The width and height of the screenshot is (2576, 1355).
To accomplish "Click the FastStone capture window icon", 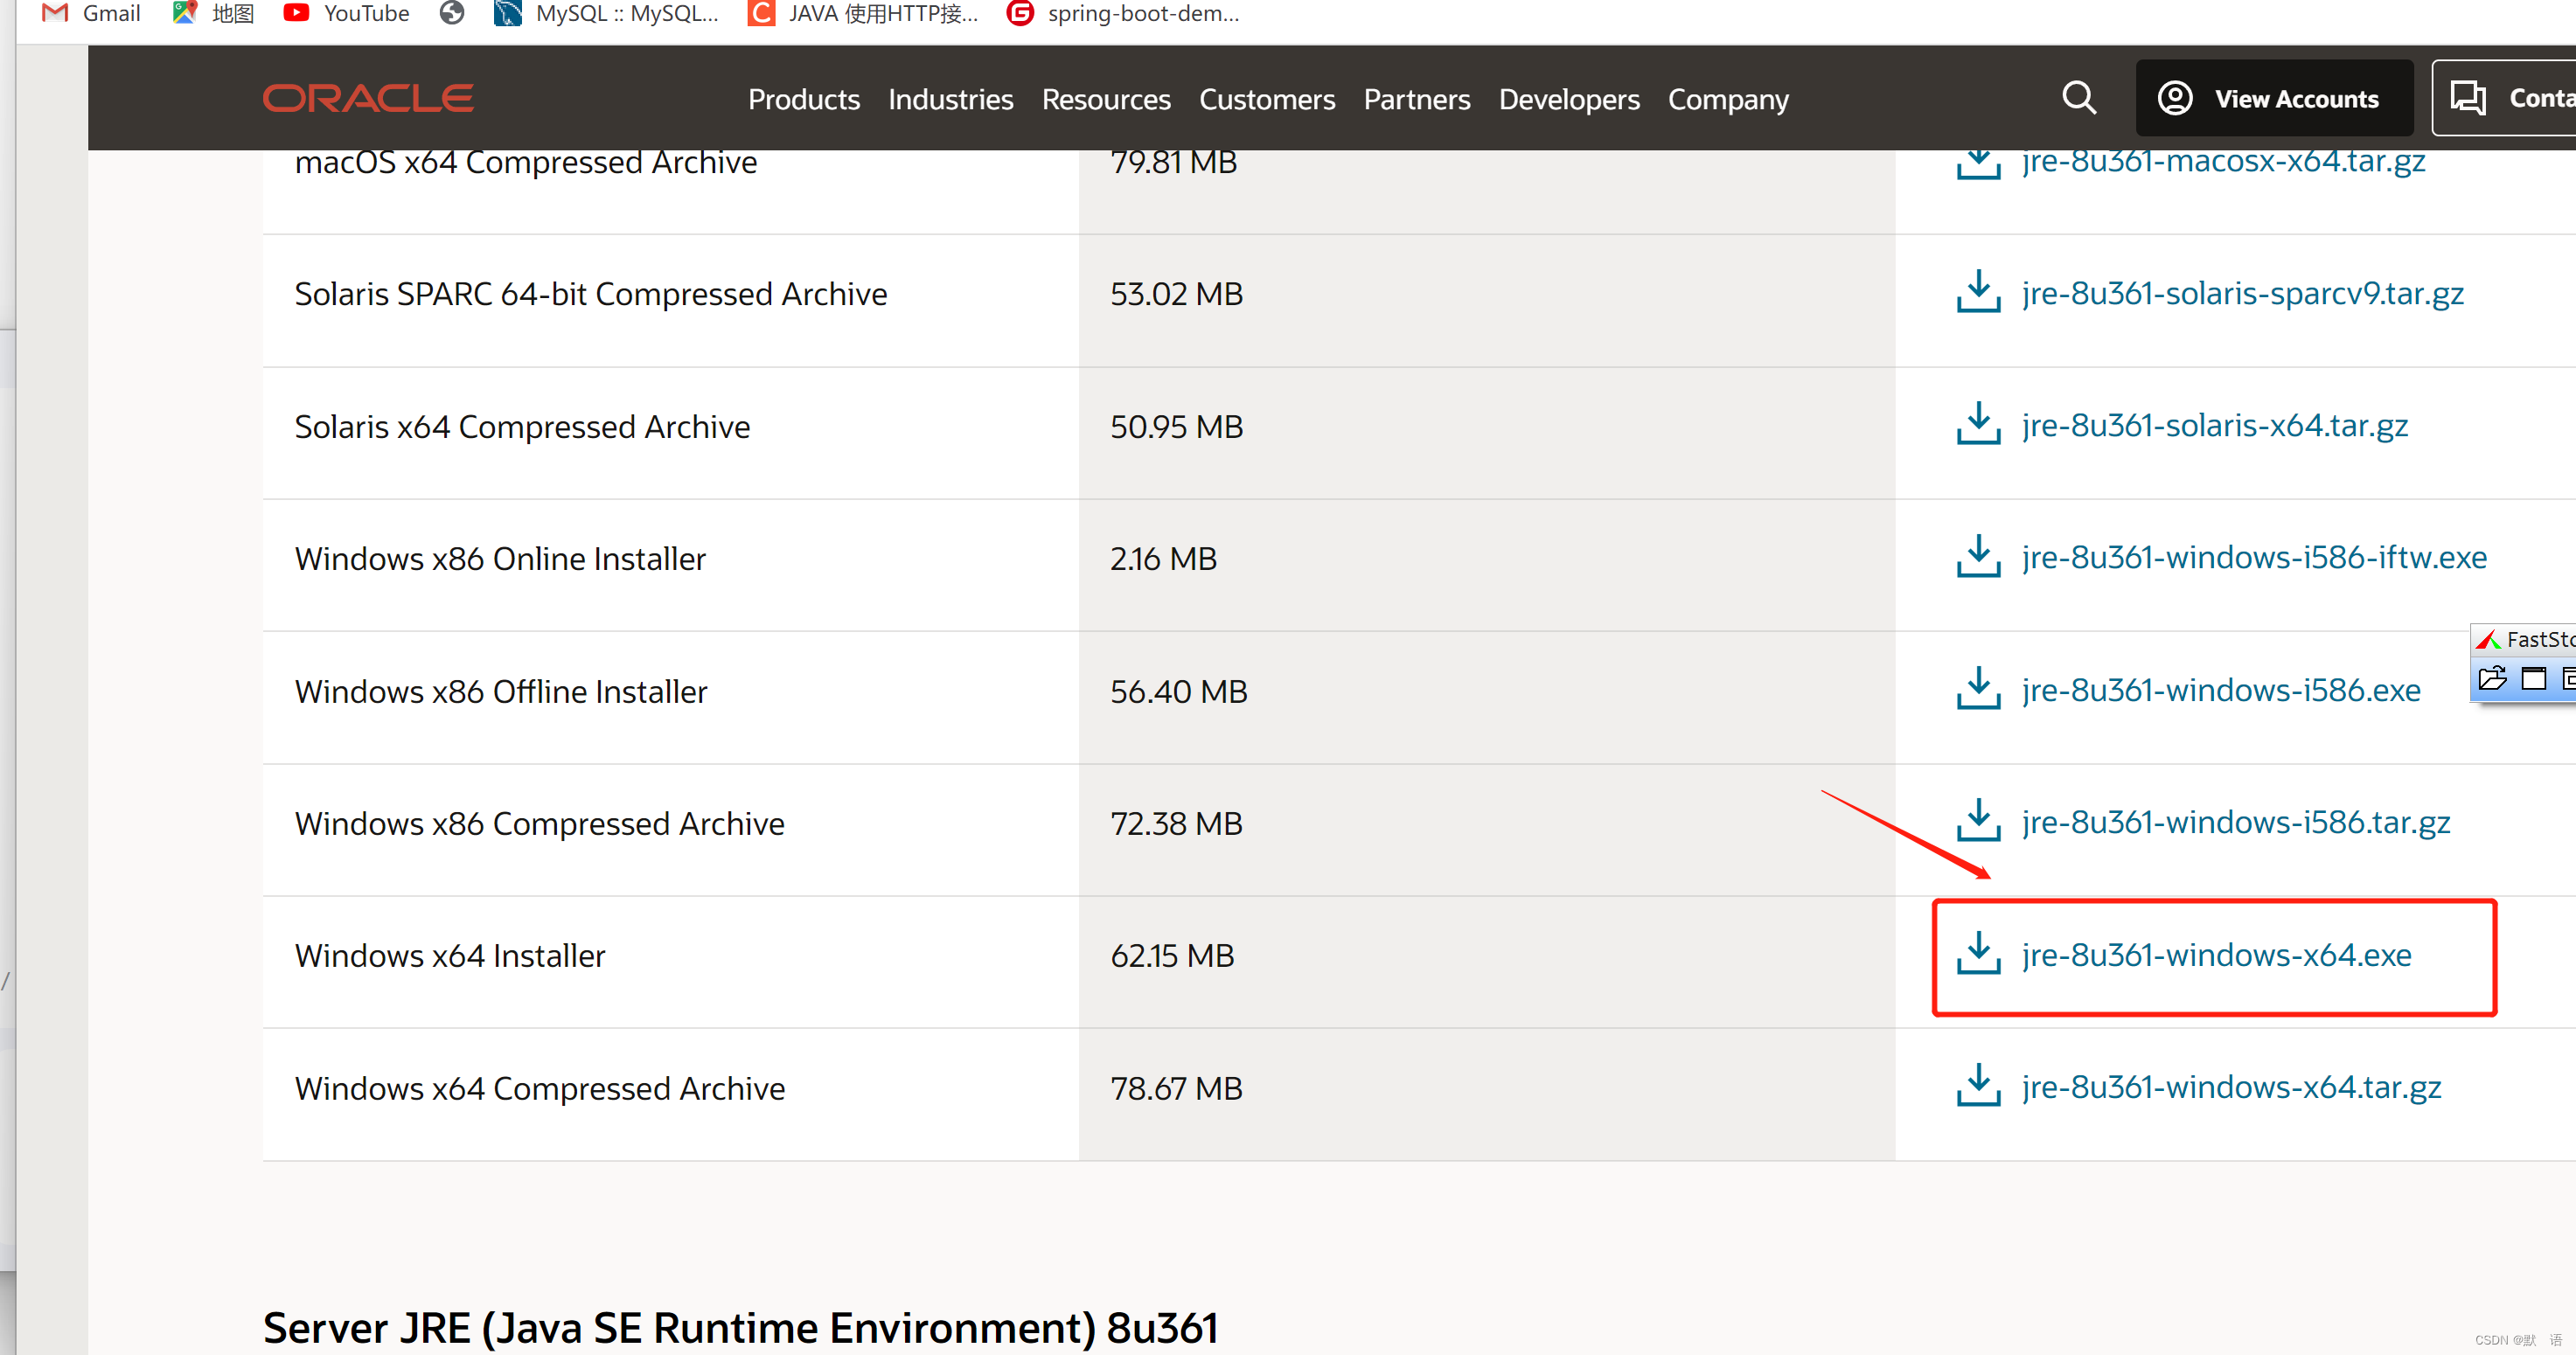I will pyautogui.click(x=2534, y=679).
